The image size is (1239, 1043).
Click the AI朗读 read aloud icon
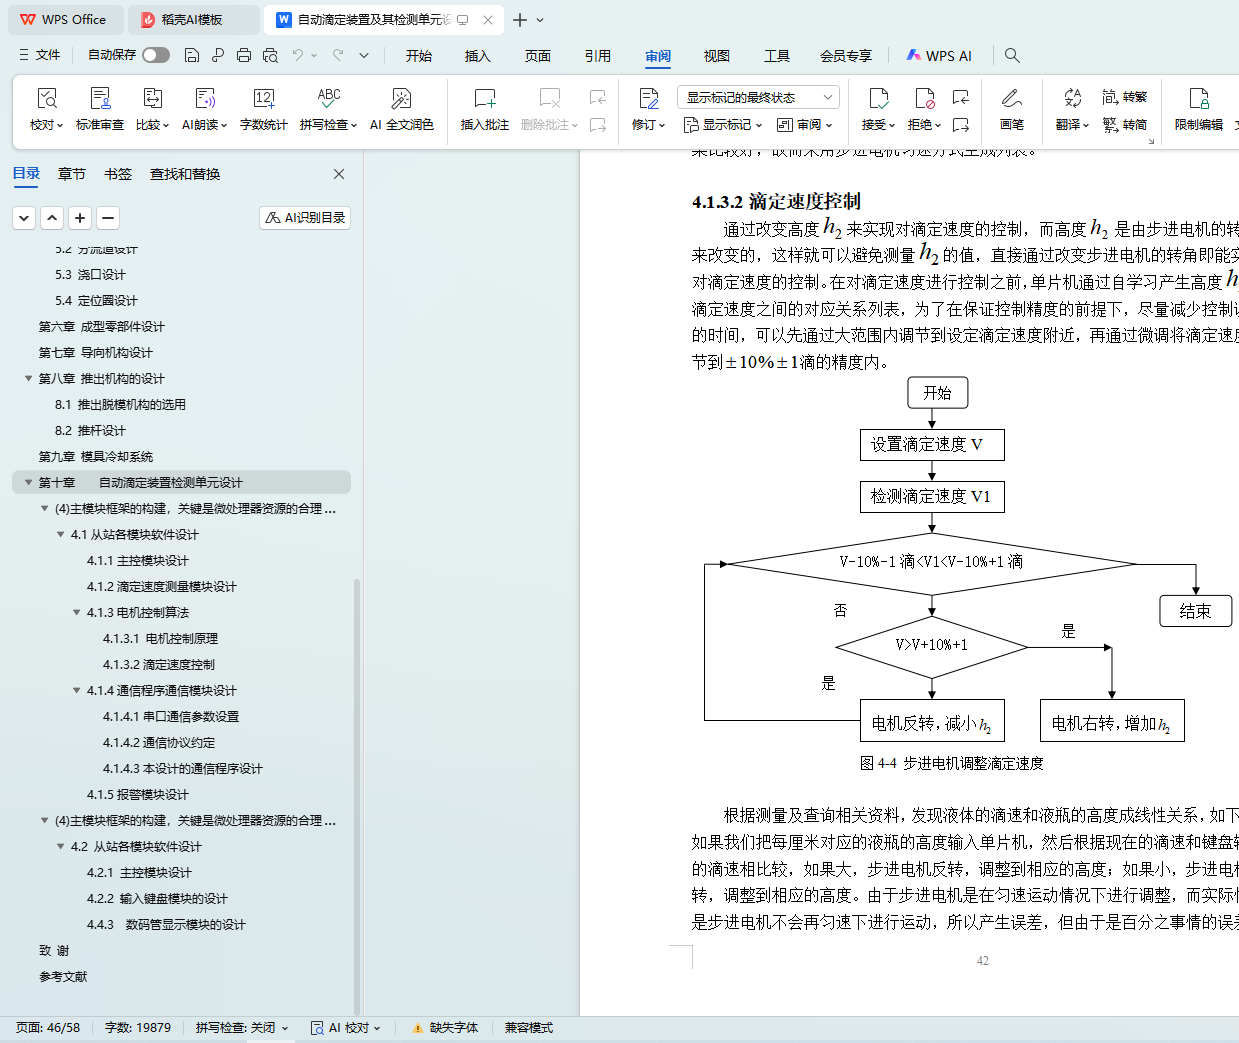[x=204, y=99]
